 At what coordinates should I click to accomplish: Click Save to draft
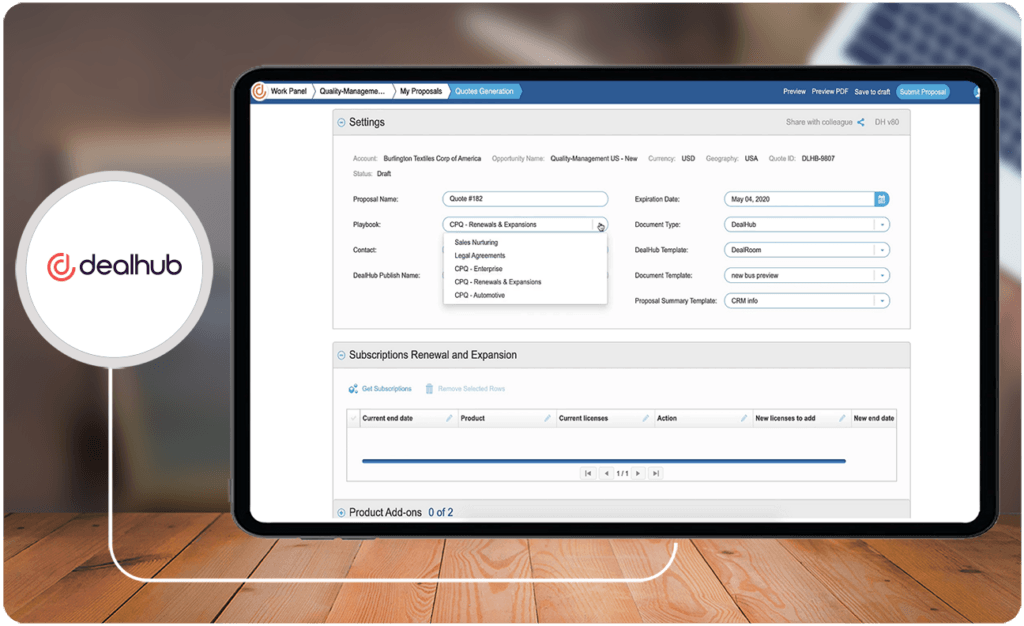872,92
